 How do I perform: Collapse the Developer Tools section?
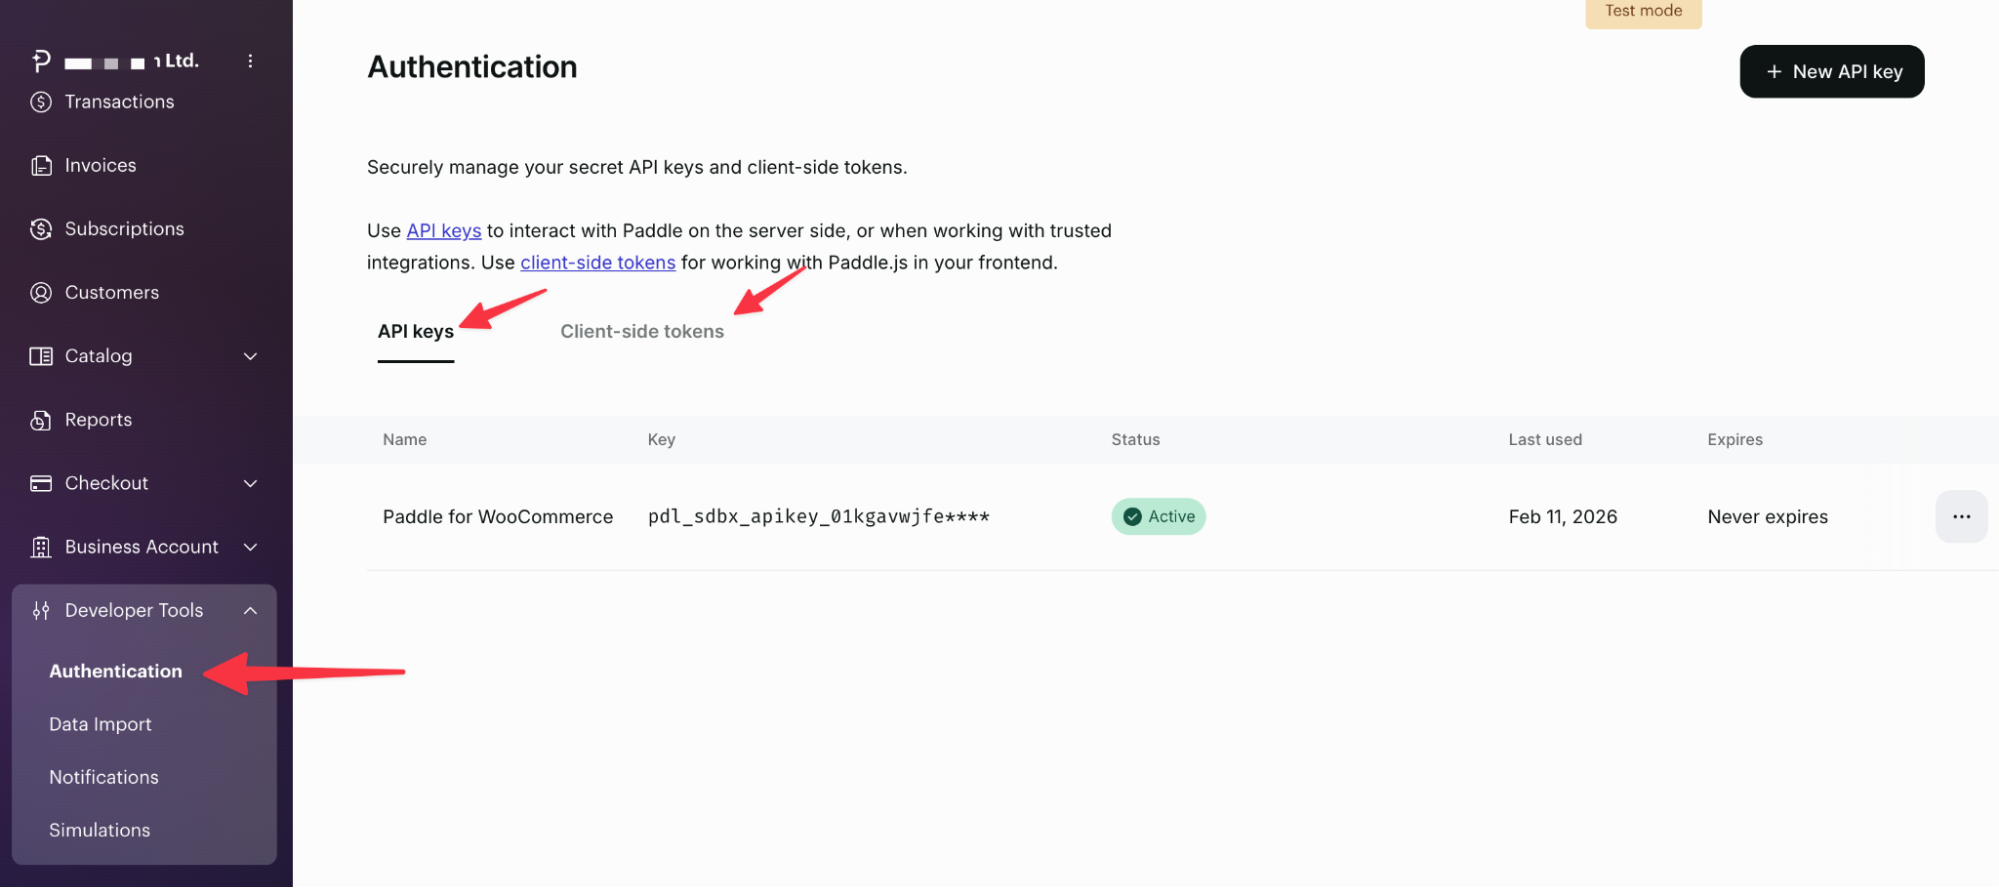(x=250, y=611)
